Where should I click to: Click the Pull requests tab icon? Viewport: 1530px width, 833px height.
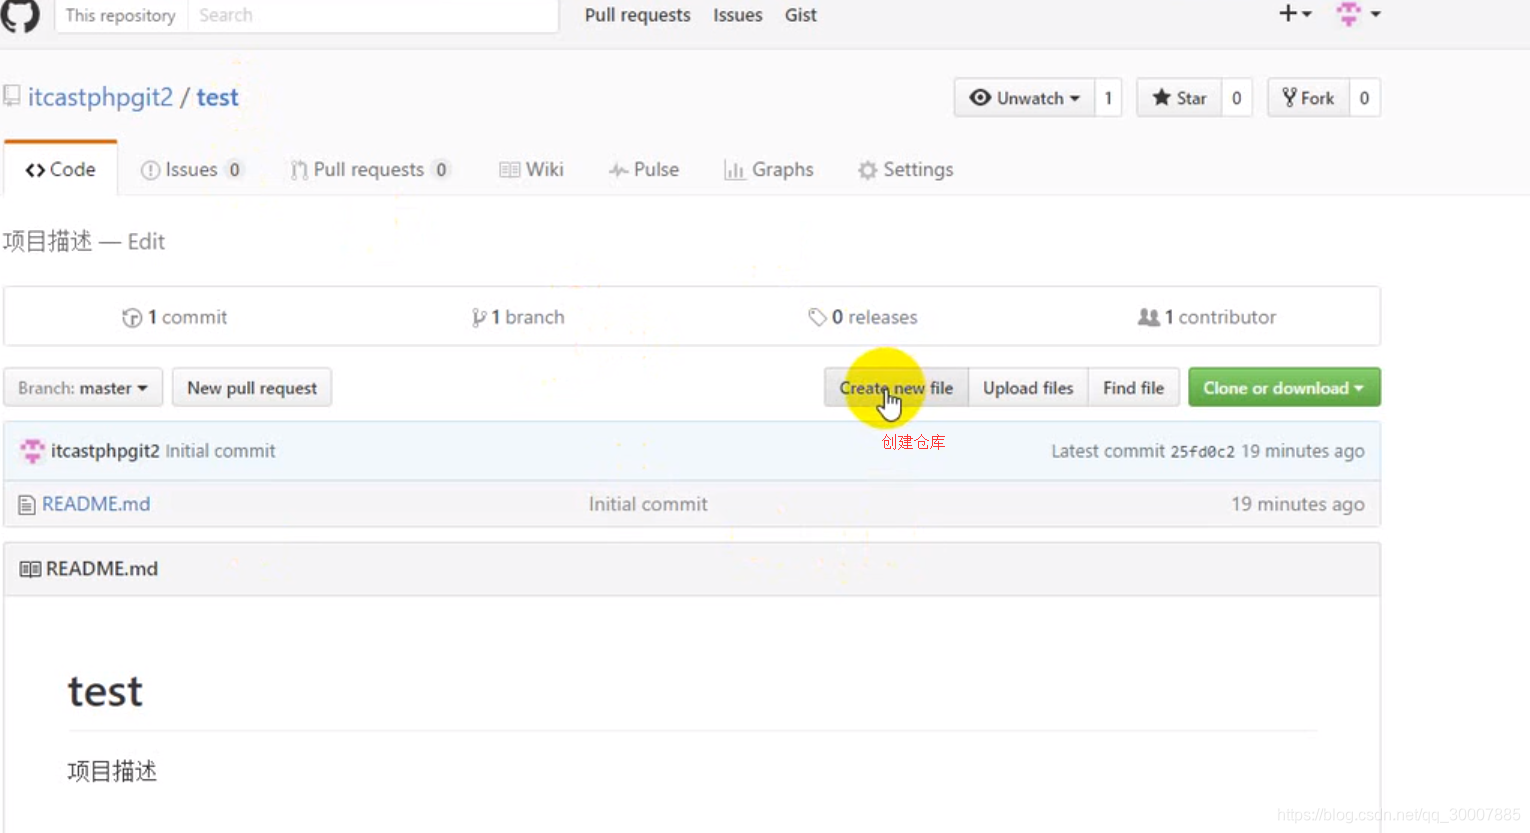(x=298, y=170)
